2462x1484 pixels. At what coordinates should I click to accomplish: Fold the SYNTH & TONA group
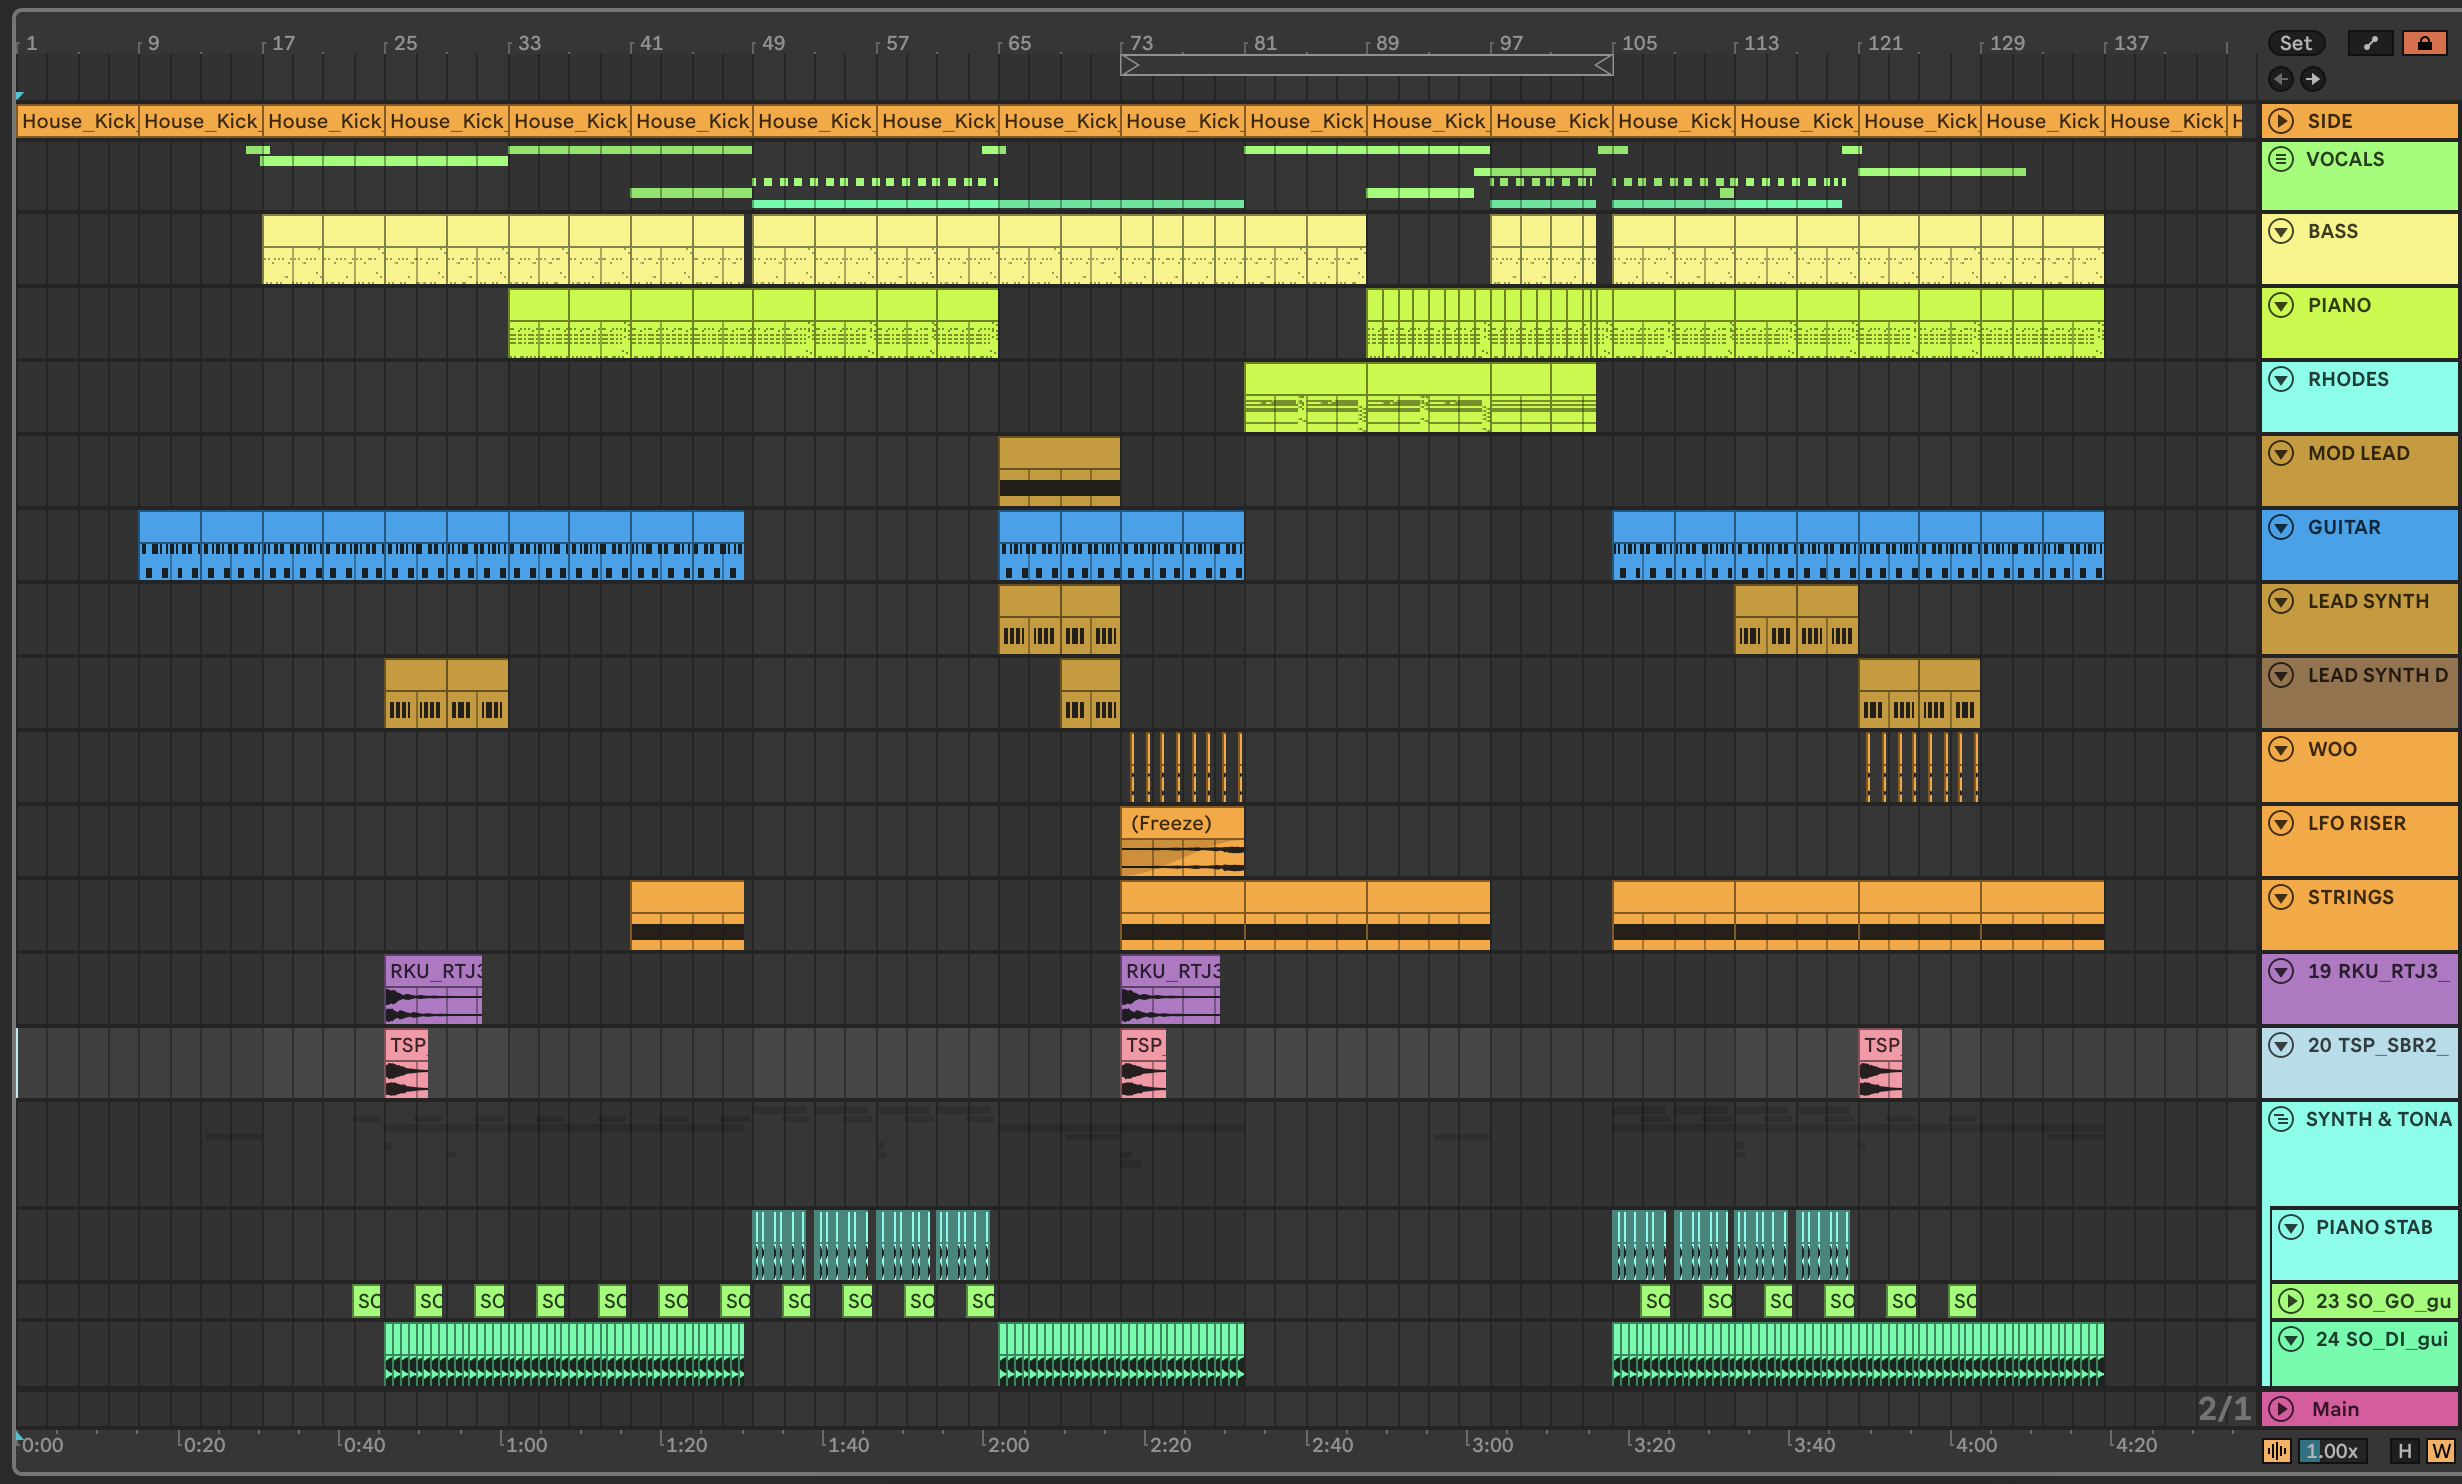click(2281, 1119)
